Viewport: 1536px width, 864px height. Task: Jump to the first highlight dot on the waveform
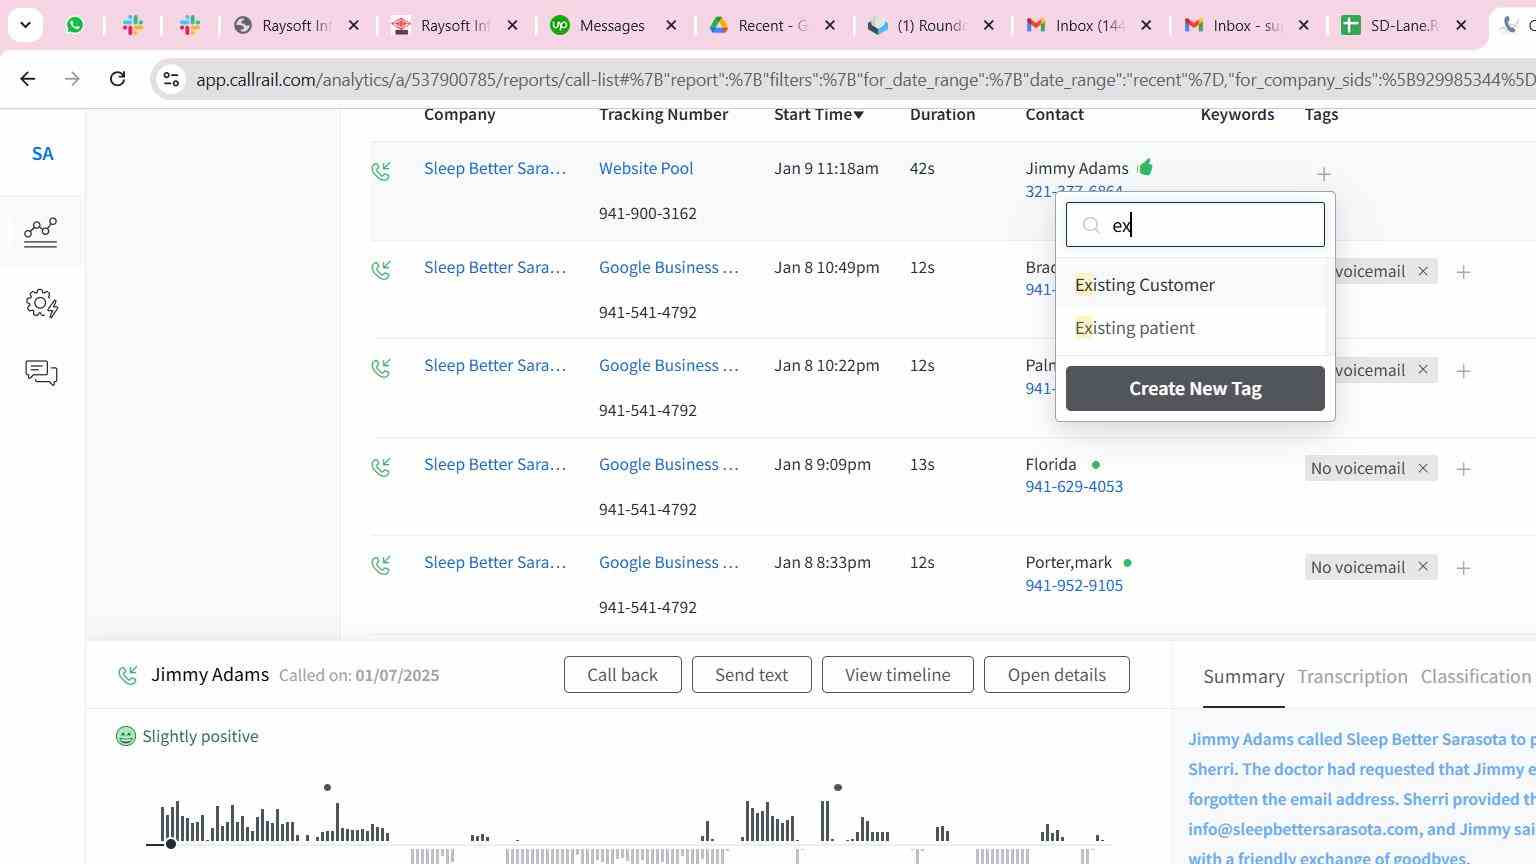point(327,788)
